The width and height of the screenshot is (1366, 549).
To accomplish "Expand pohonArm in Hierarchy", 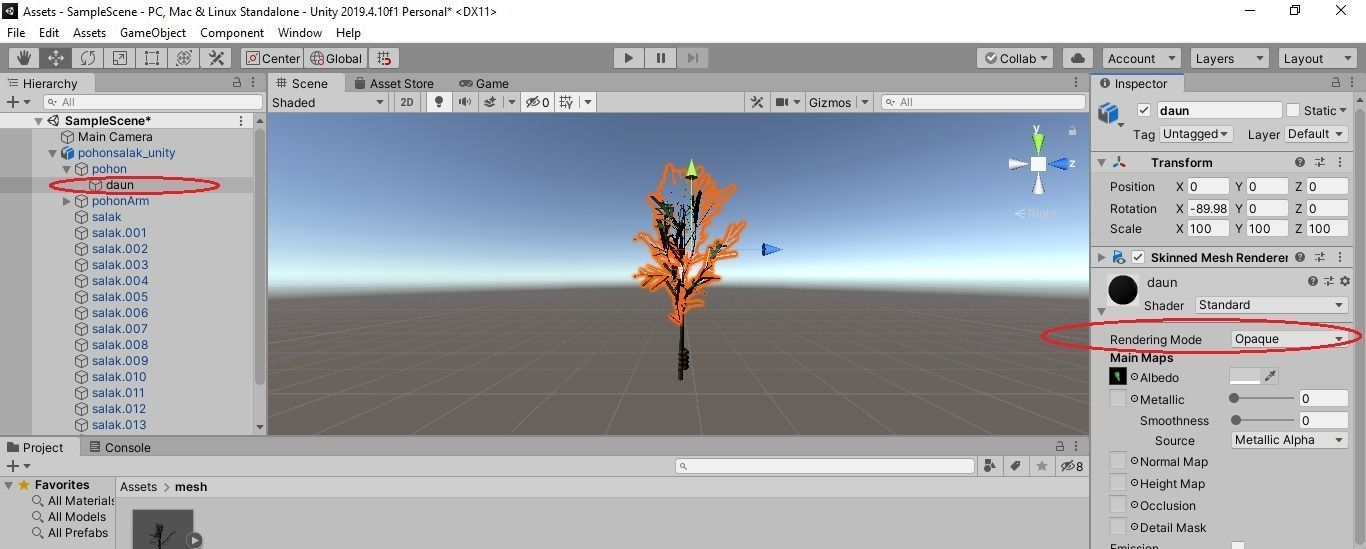I will click(67, 201).
